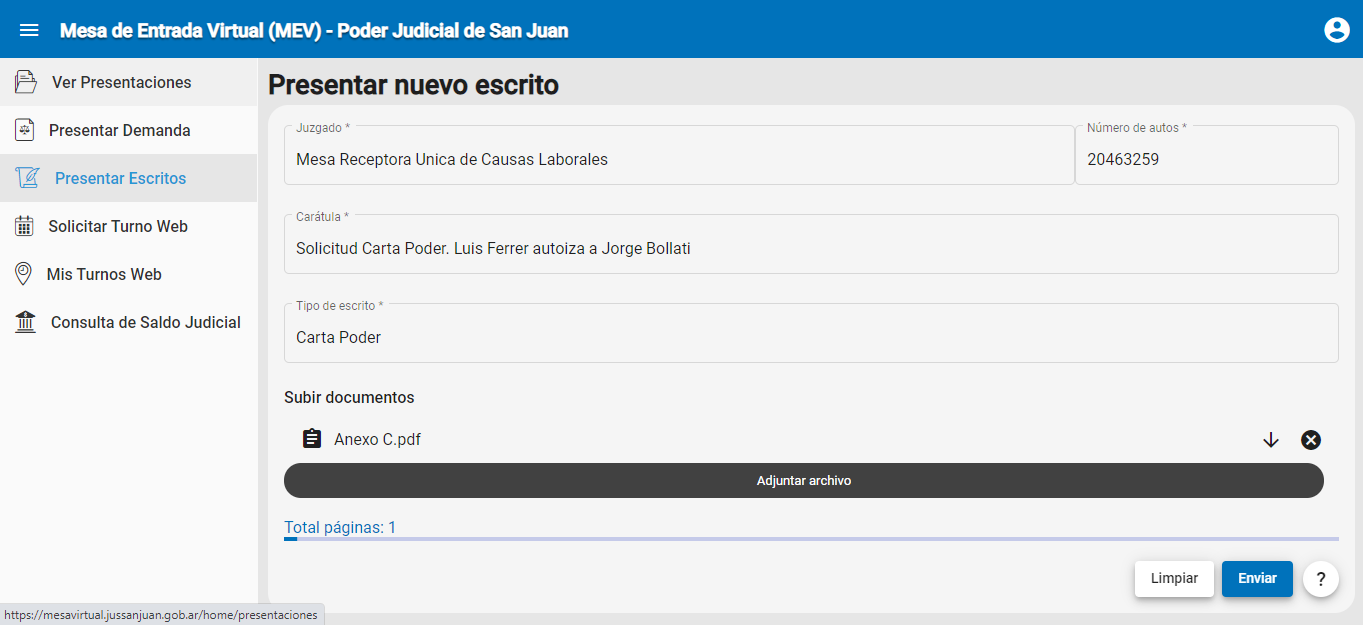
Task: Open the hamburger navigation menu
Action: click(29, 30)
